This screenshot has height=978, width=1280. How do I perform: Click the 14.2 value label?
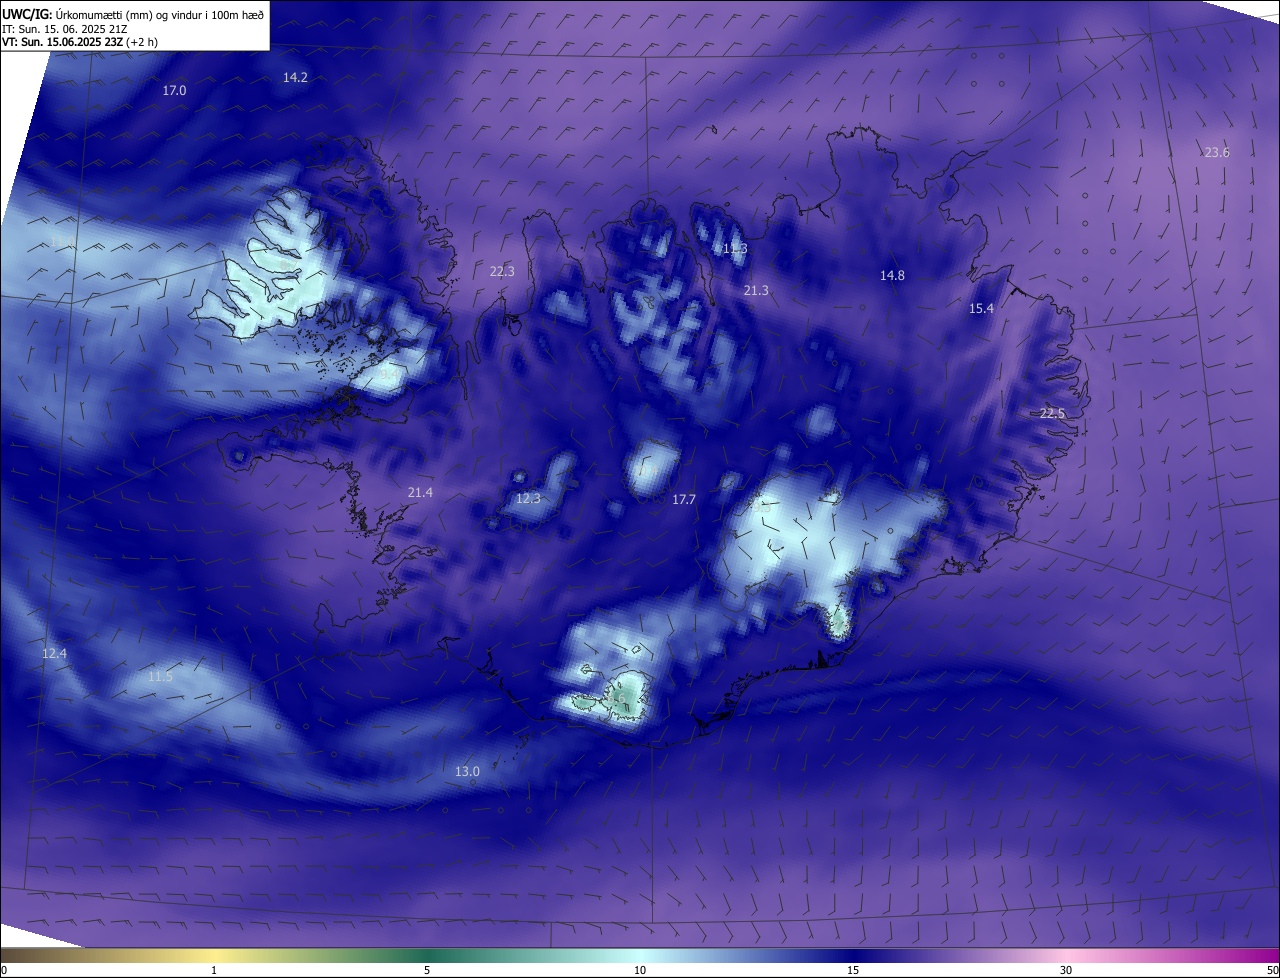click(295, 77)
